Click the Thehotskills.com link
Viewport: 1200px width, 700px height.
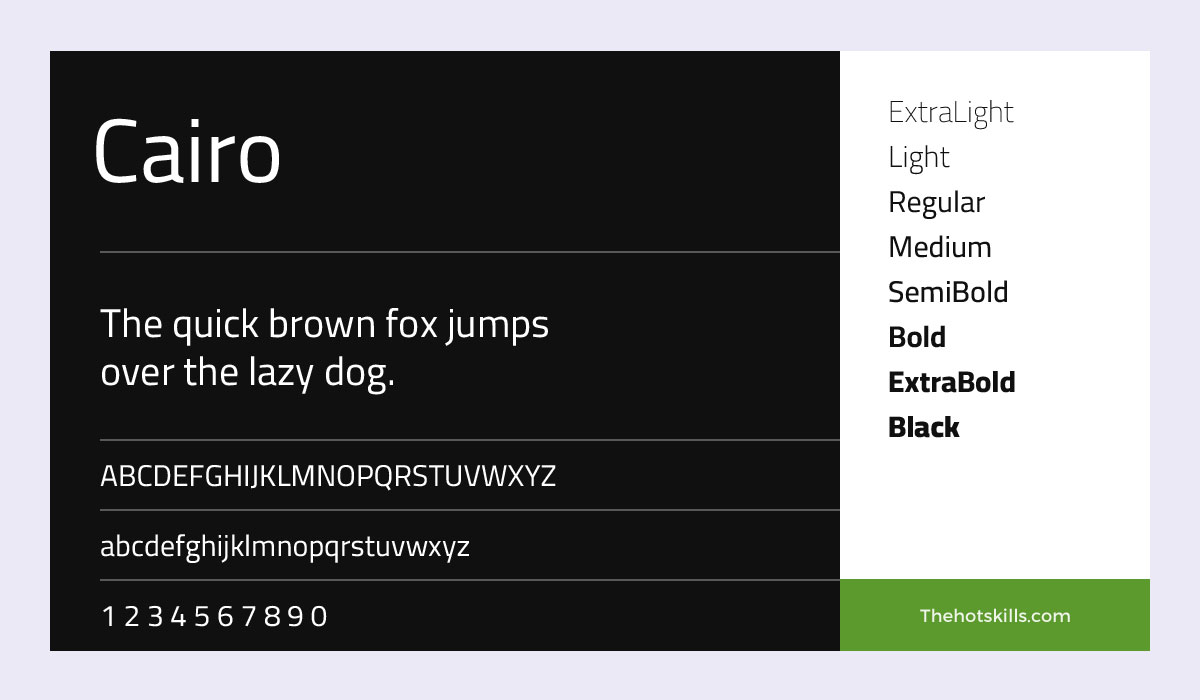[x=994, y=616]
